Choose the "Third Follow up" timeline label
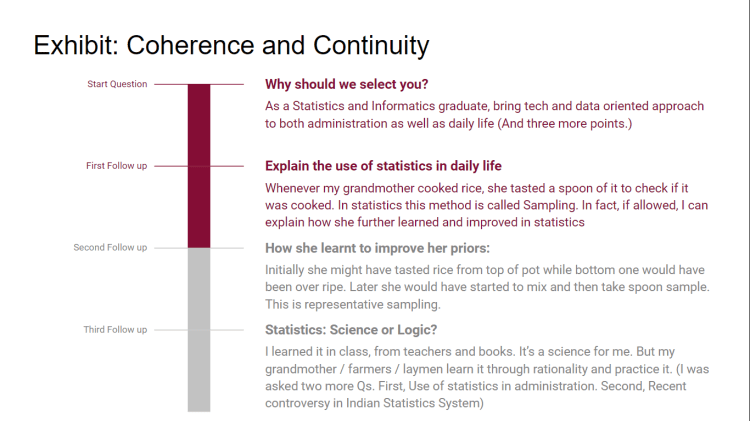The height and width of the screenshot is (421, 750). click(x=115, y=329)
